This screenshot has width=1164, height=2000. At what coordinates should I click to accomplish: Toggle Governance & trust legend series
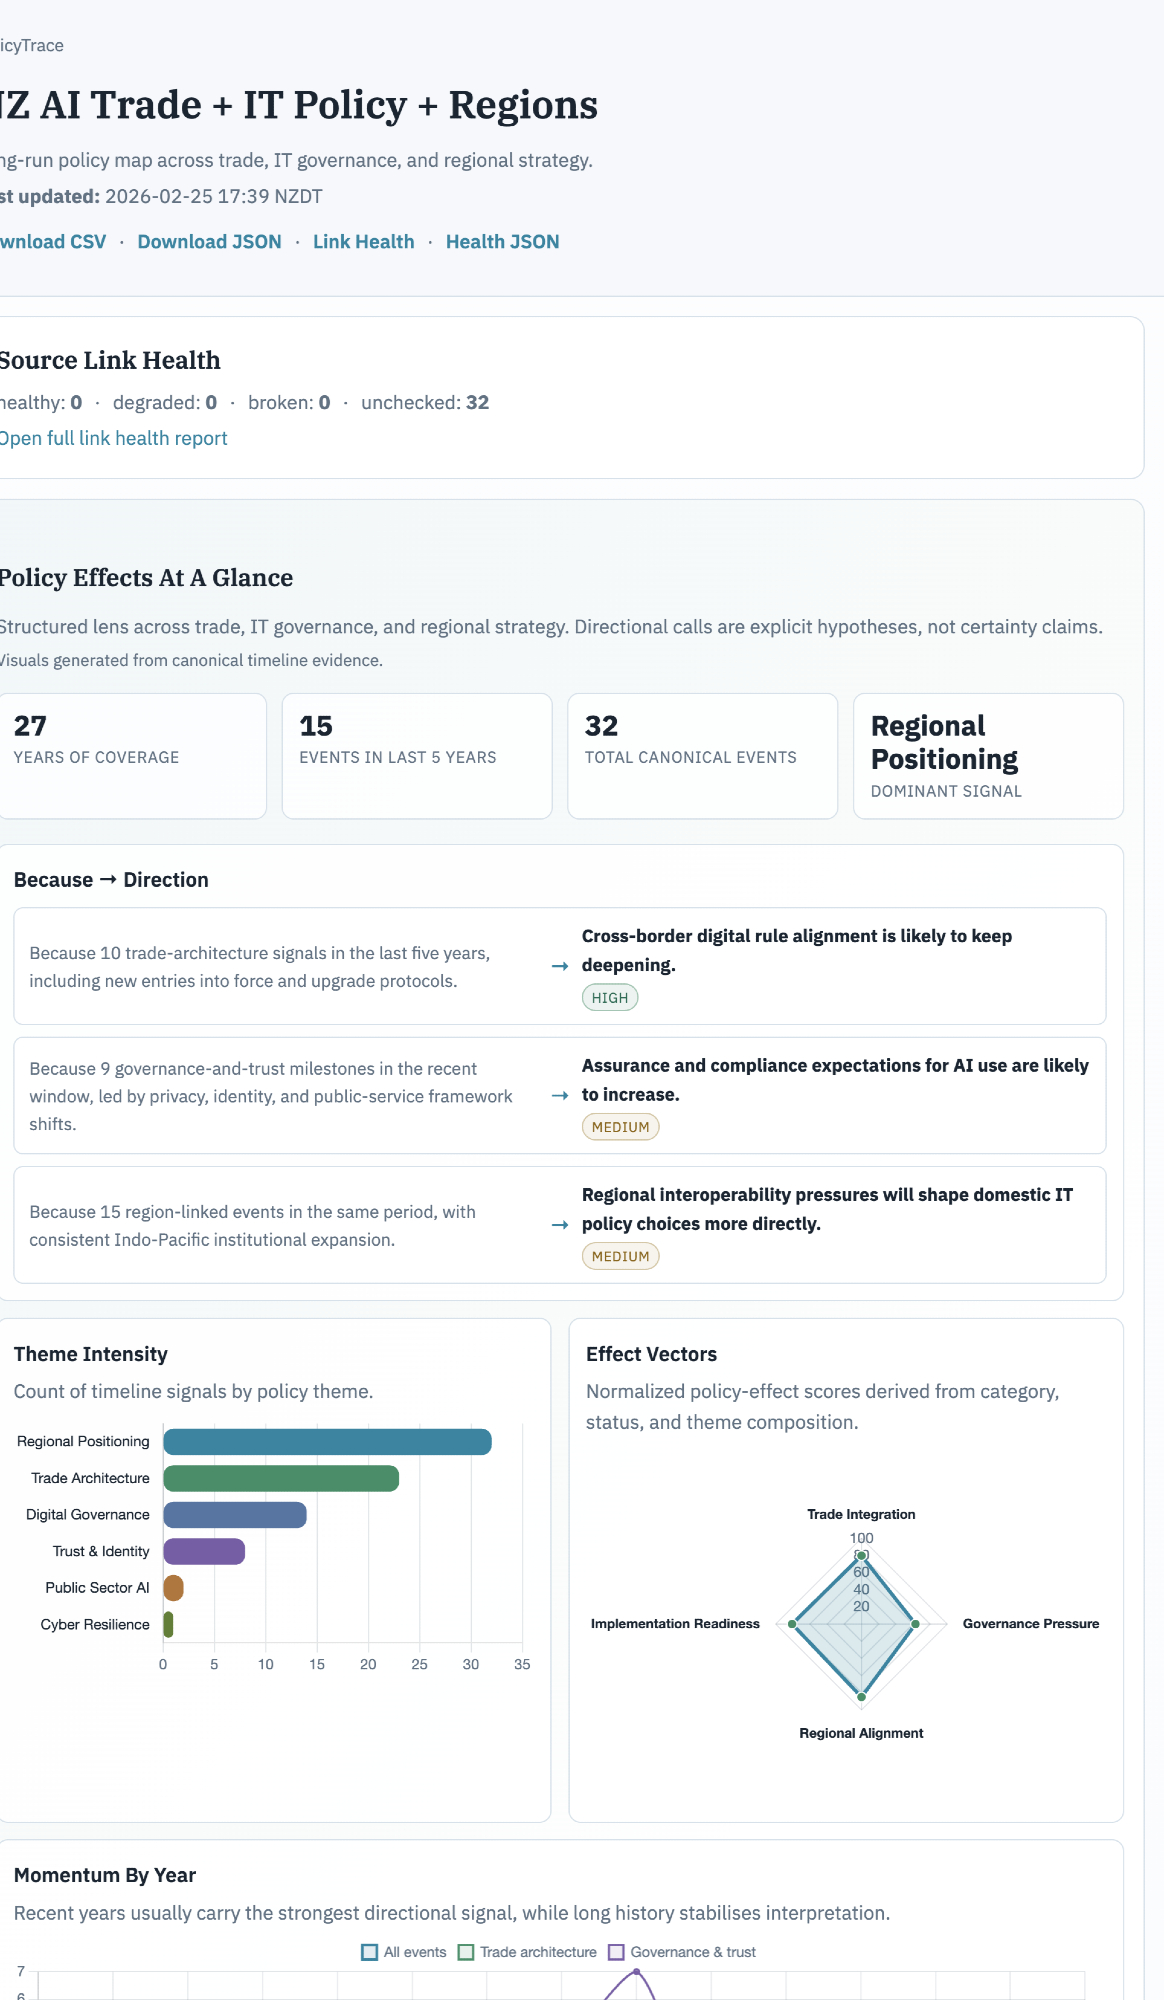click(x=616, y=1952)
